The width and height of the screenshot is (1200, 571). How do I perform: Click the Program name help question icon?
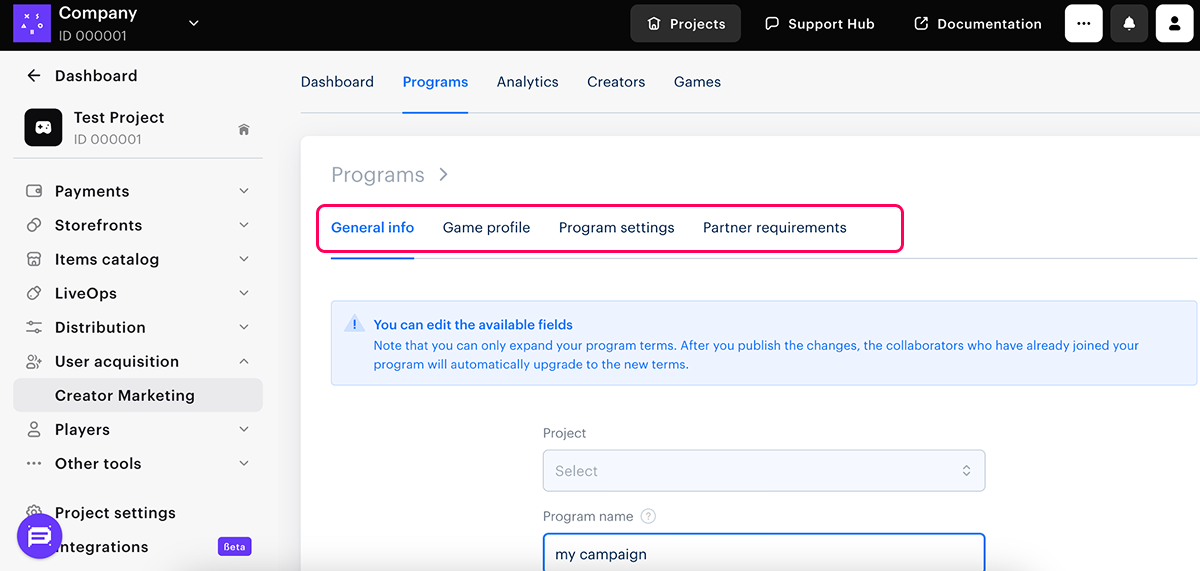[x=648, y=517]
